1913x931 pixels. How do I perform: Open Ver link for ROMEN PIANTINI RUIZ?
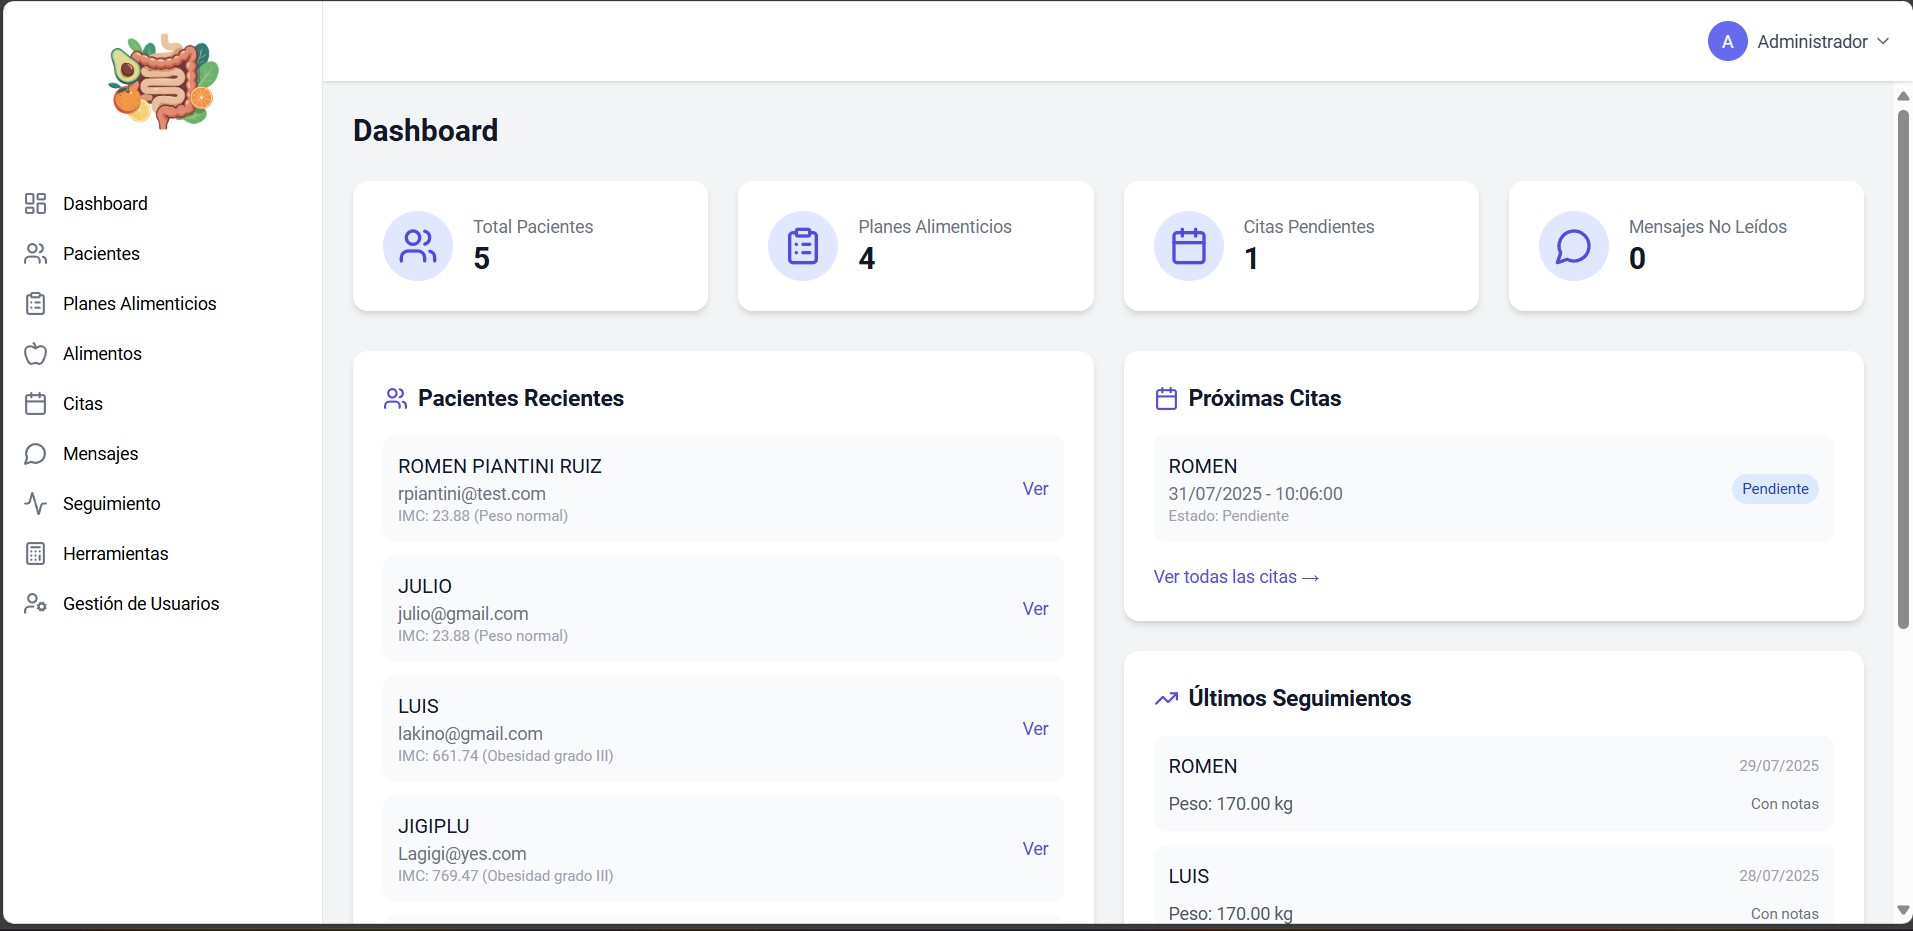(1035, 489)
